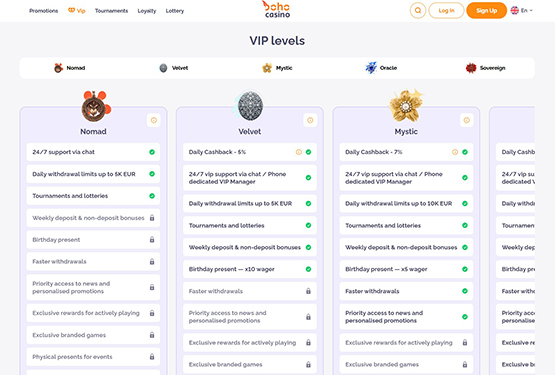This screenshot has width=555, height=375.
Task: Click info icon beside Daily Cashback 6%
Action: tap(299, 152)
